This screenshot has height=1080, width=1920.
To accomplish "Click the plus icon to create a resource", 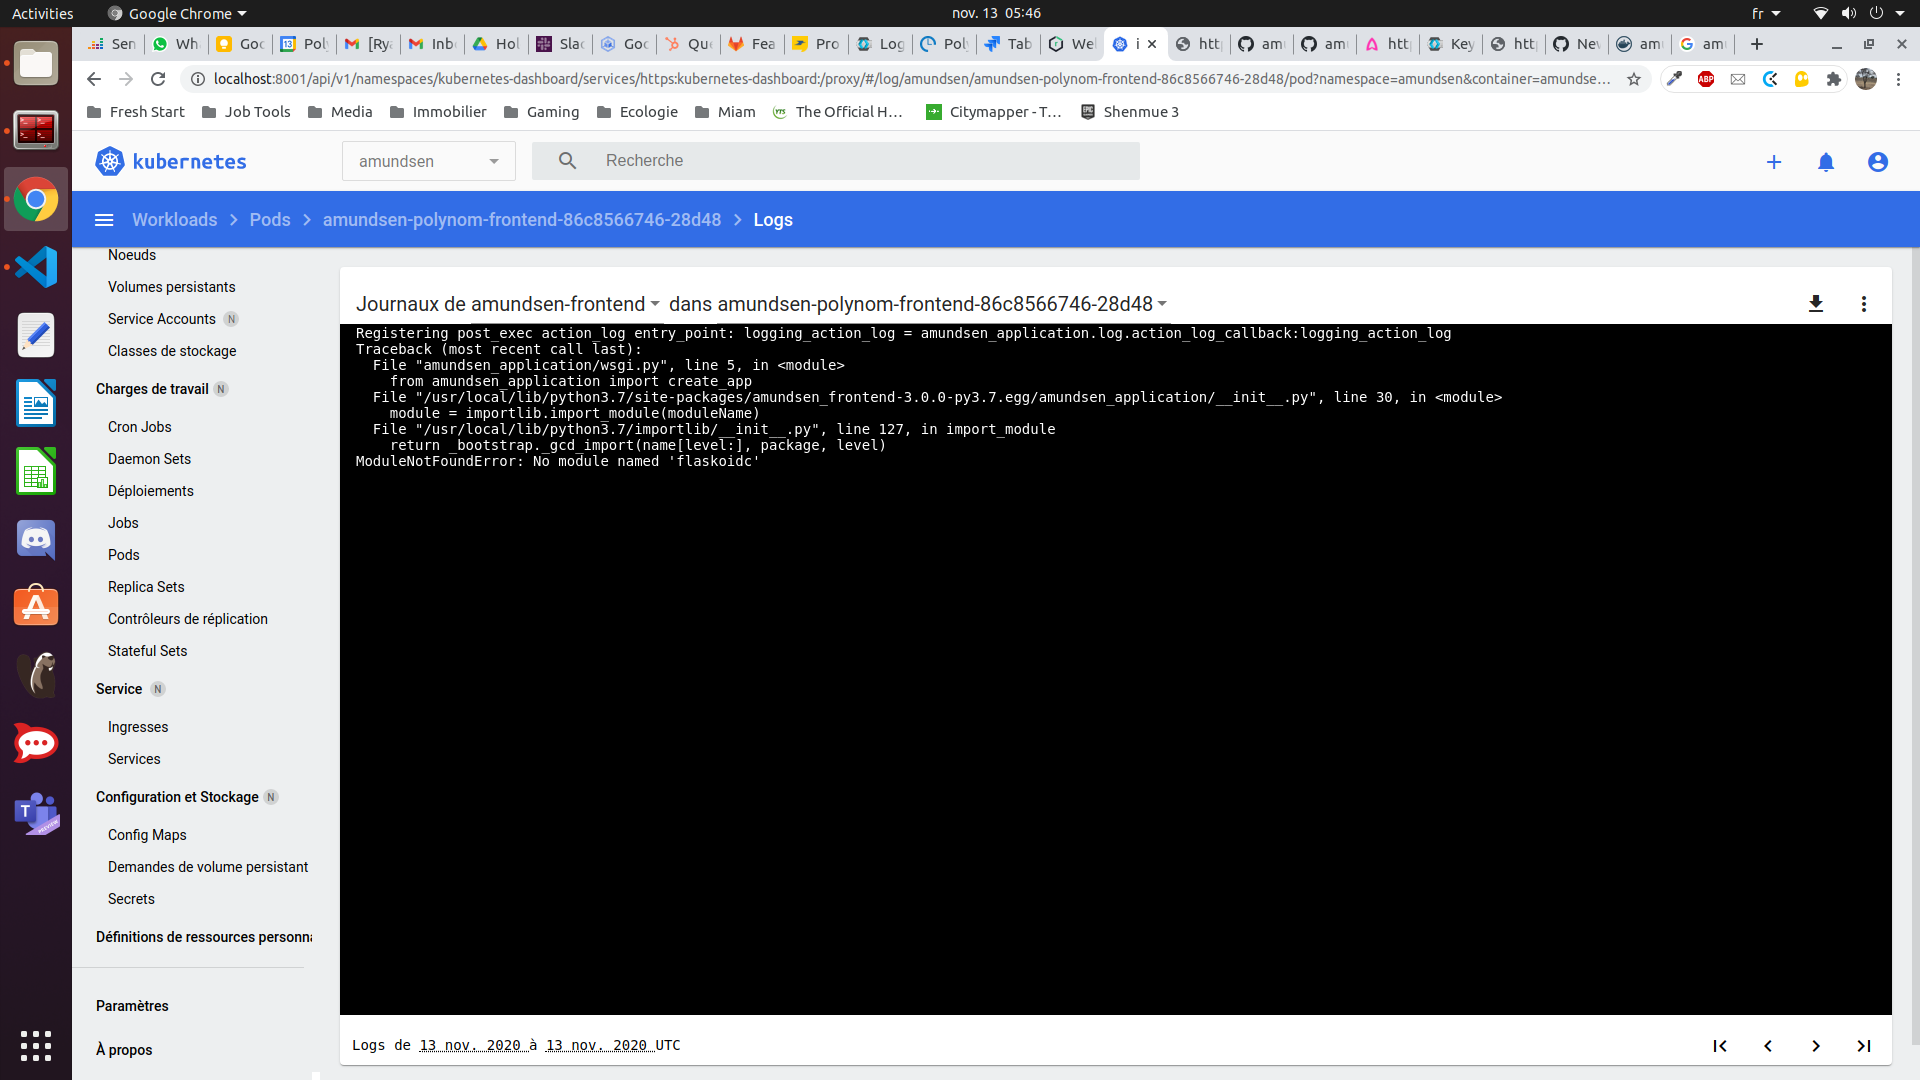I will click(1774, 161).
